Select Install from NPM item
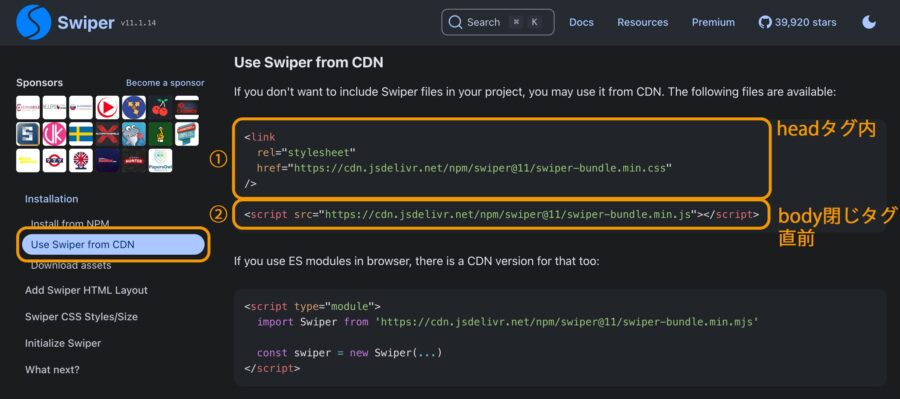The image size is (900, 399). [69, 223]
